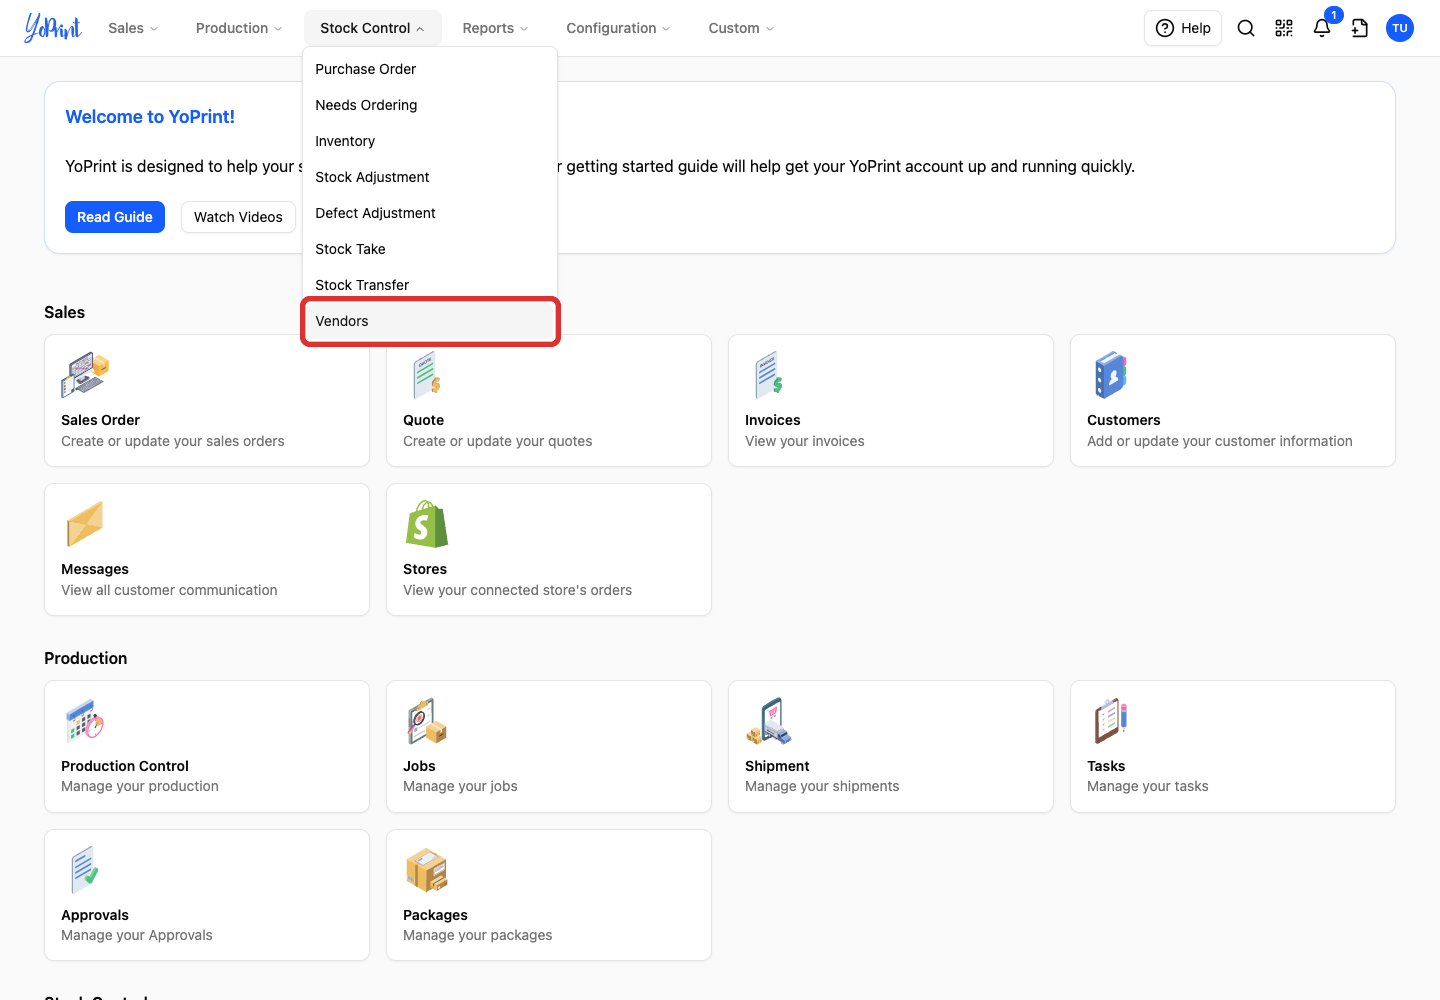Choose Defect Adjustment menu entry
1440x1000 pixels.
430,213
